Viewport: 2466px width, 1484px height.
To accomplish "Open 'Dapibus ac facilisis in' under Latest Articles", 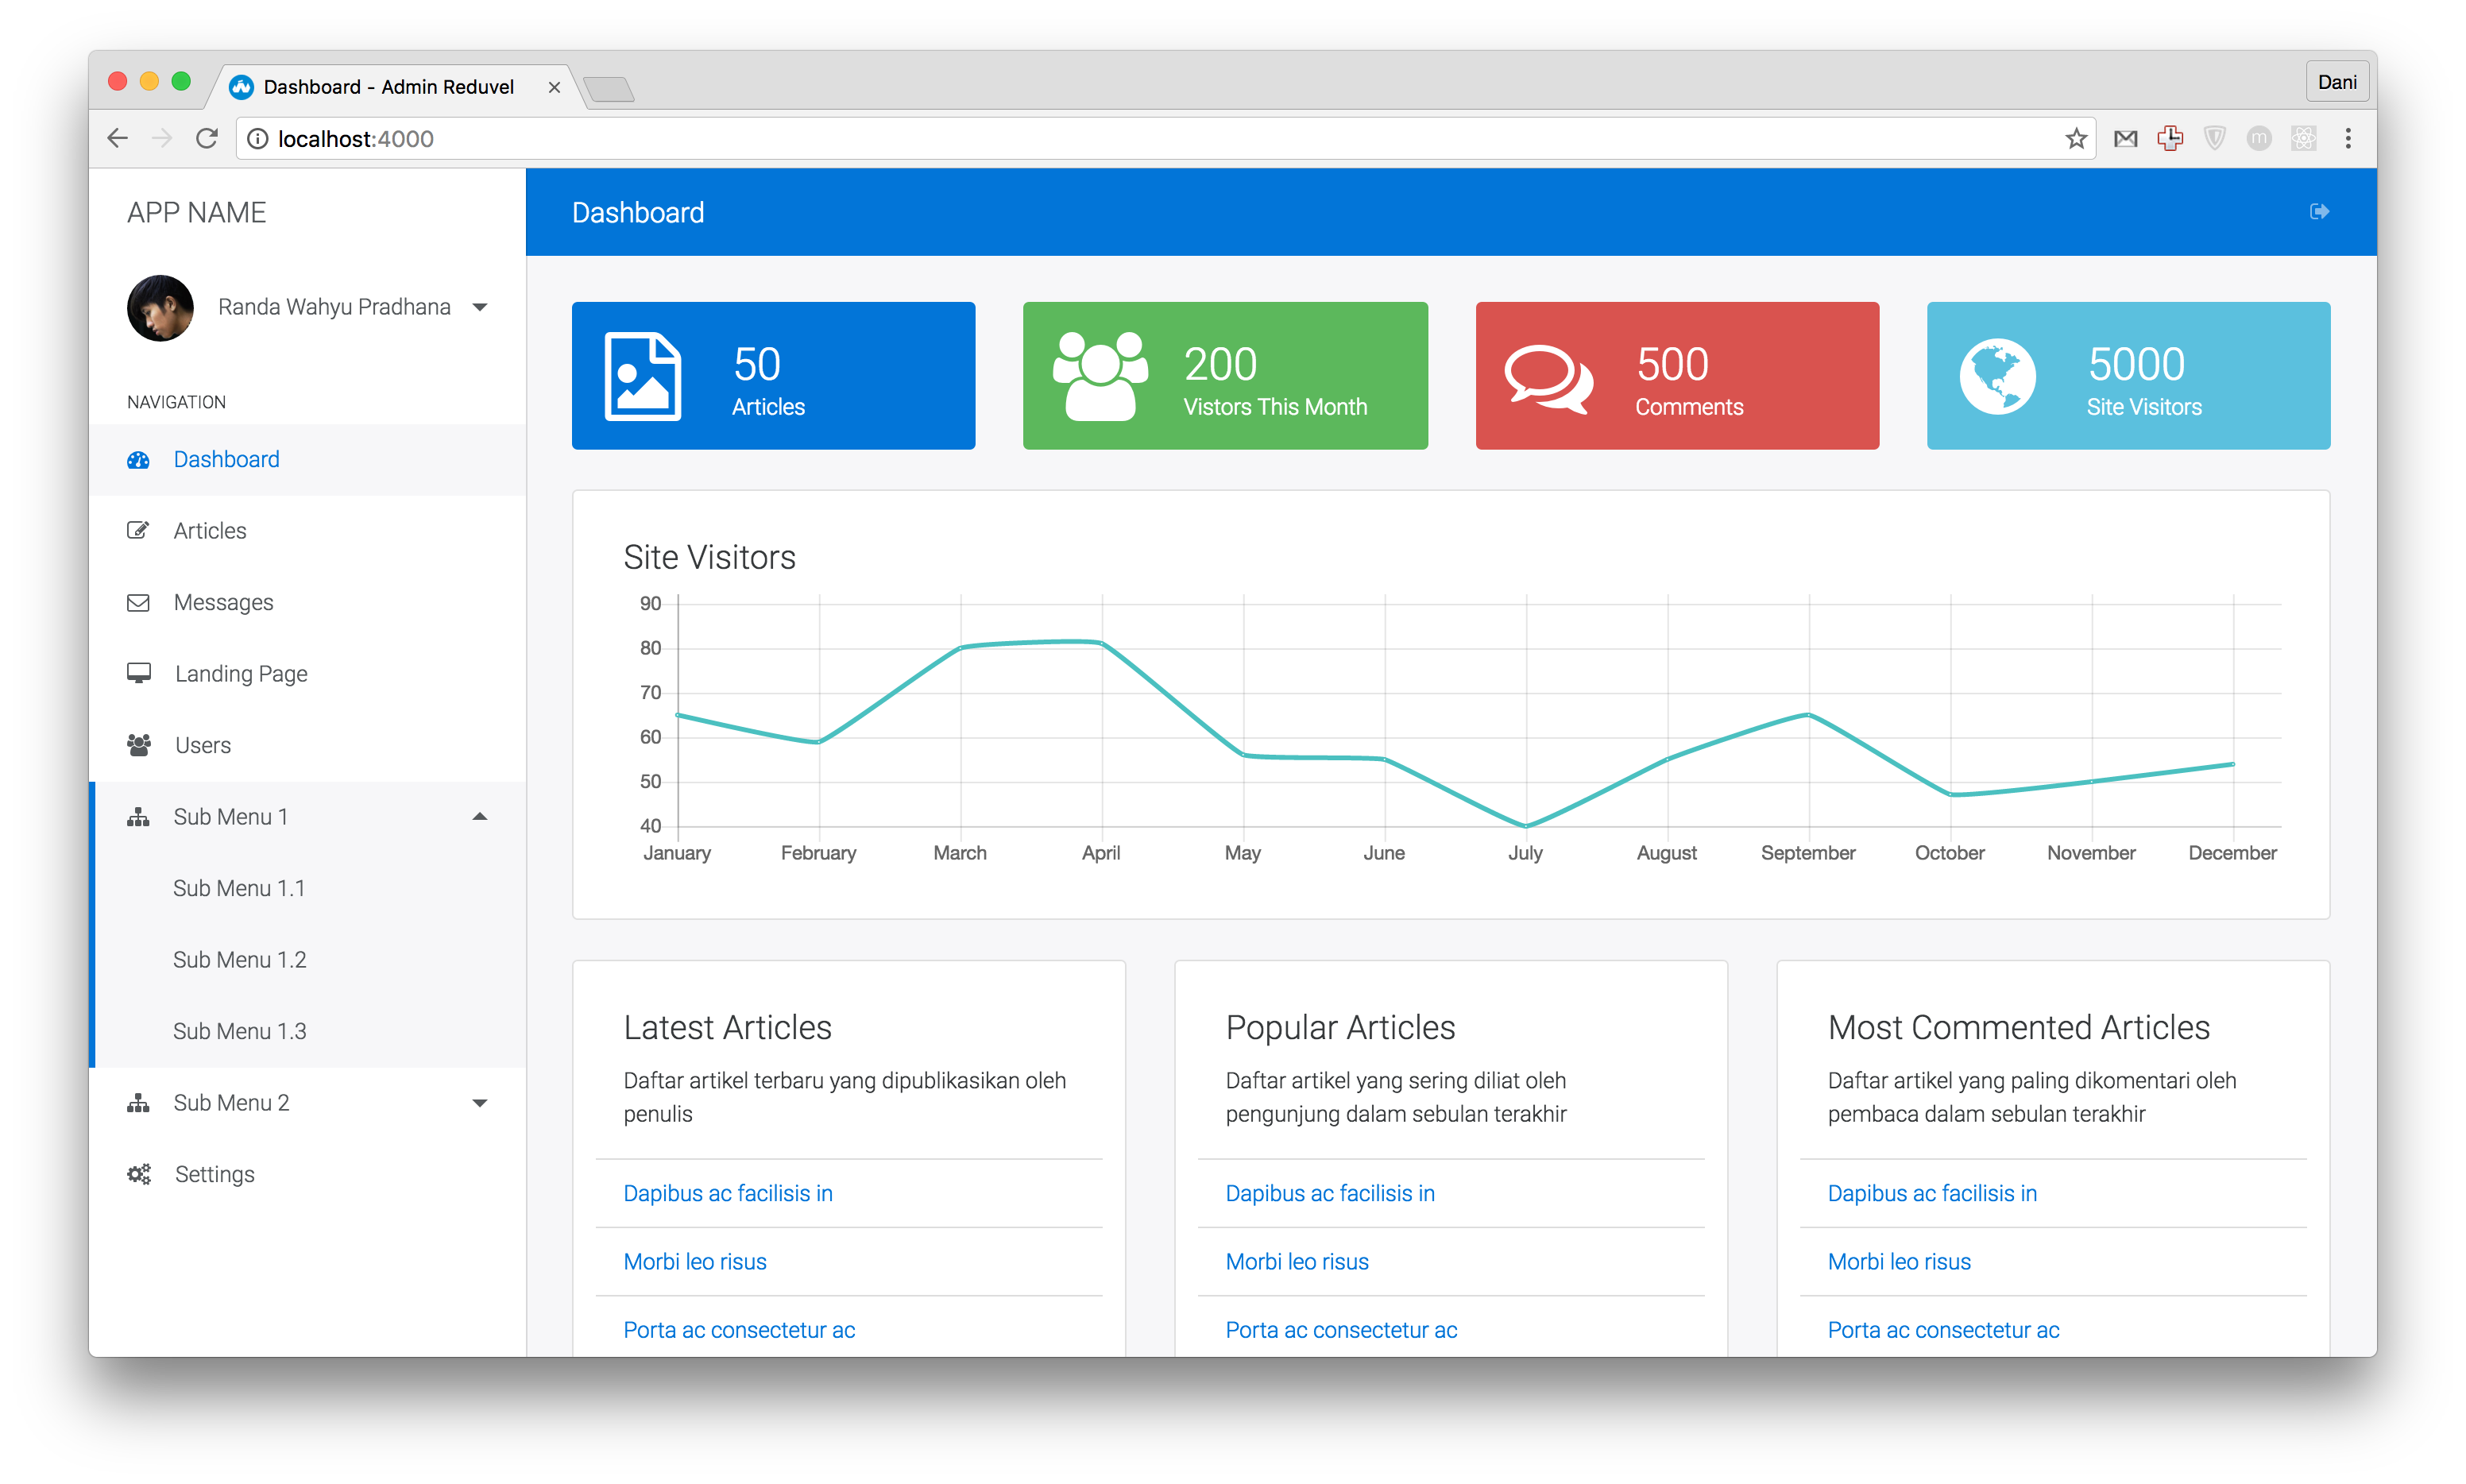I will click(728, 1193).
